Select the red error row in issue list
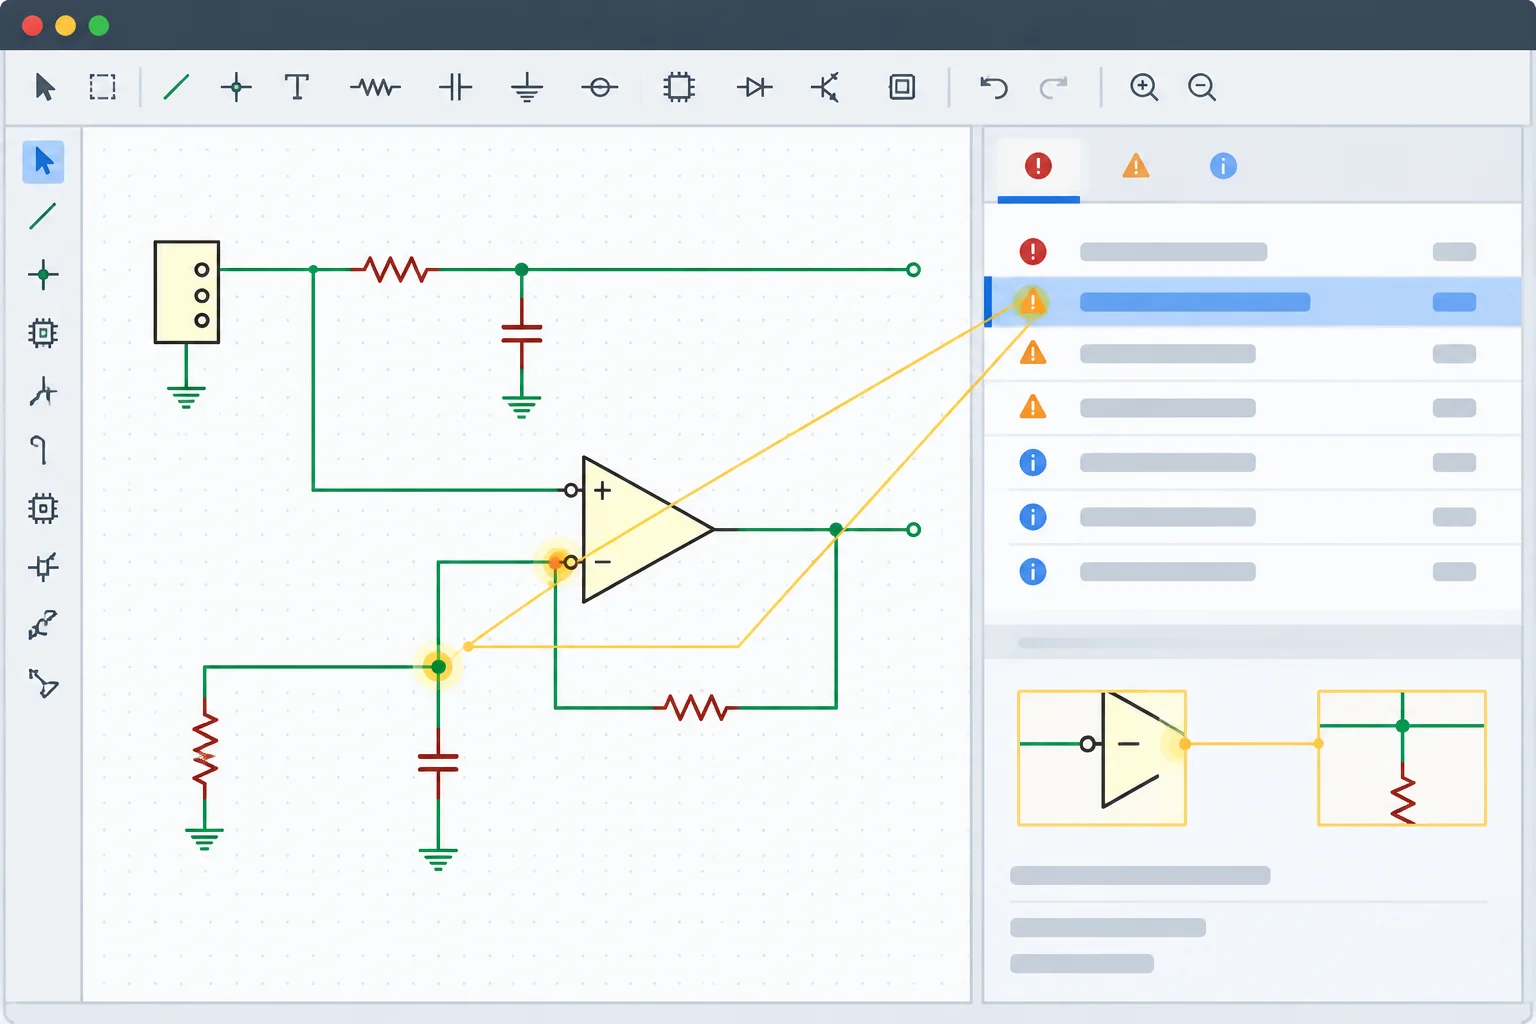The height and width of the screenshot is (1024, 1536). tap(1253, 251)
